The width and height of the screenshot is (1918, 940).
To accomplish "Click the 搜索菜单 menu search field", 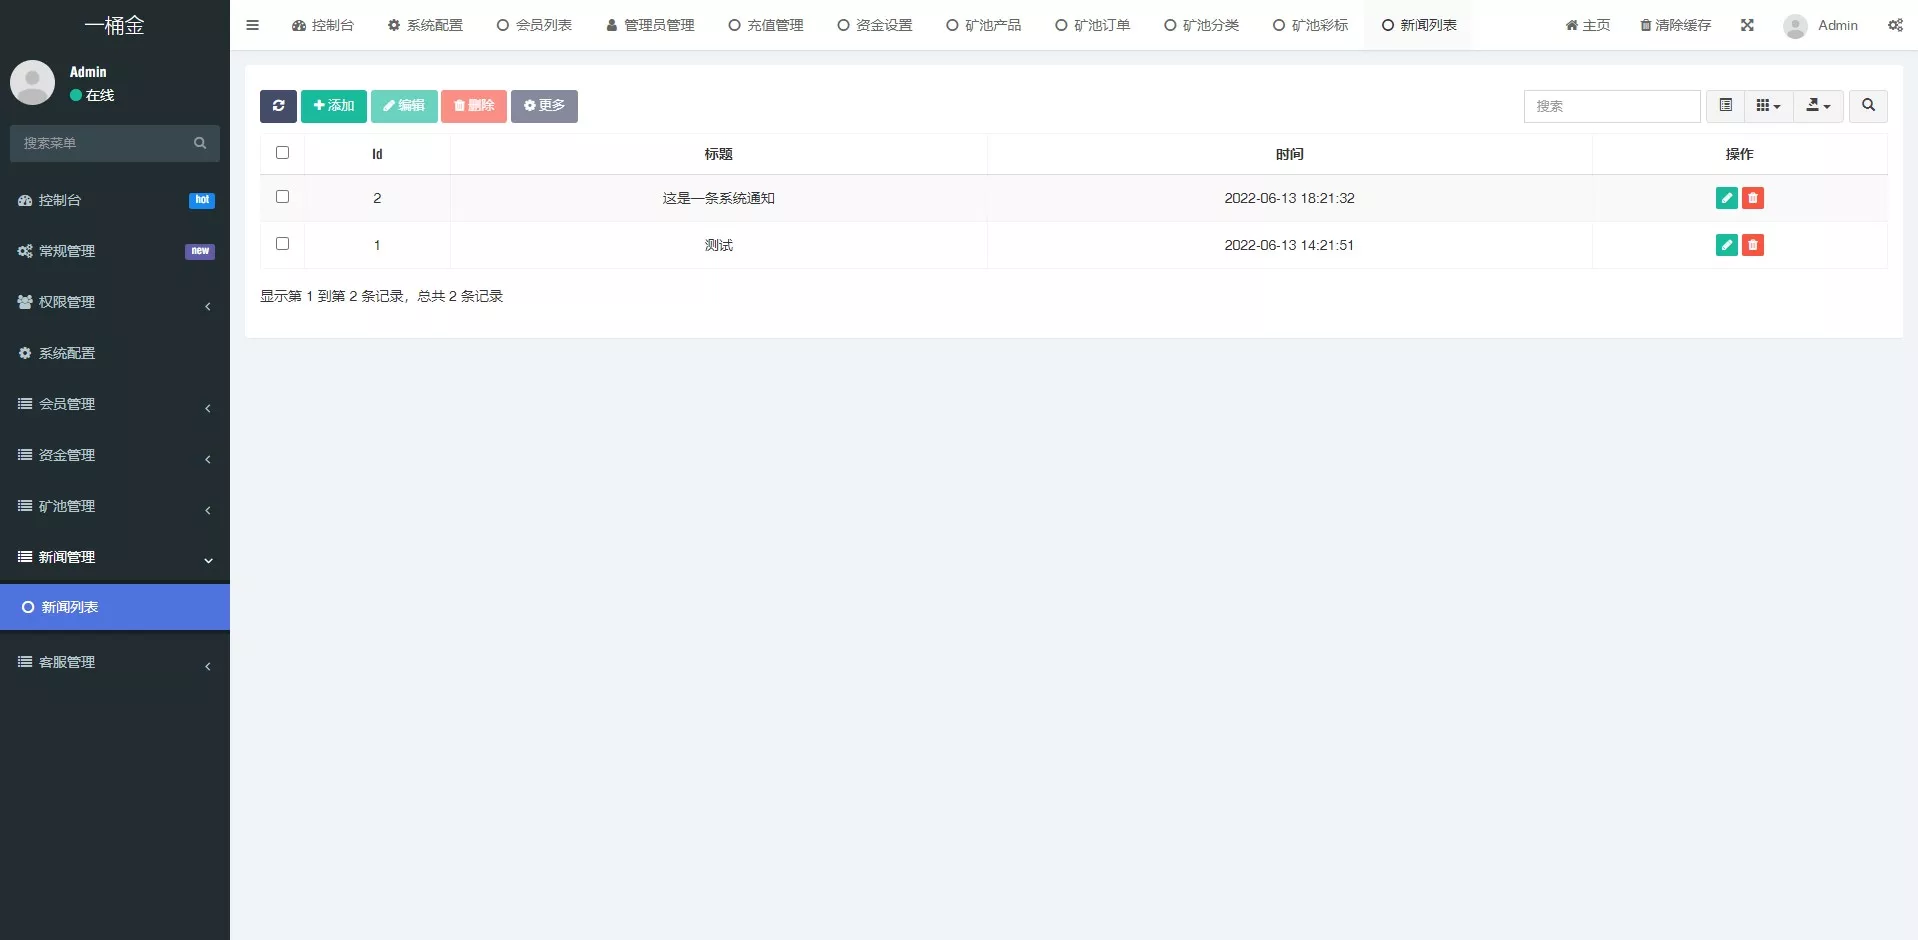I will [x=100, y=143].
